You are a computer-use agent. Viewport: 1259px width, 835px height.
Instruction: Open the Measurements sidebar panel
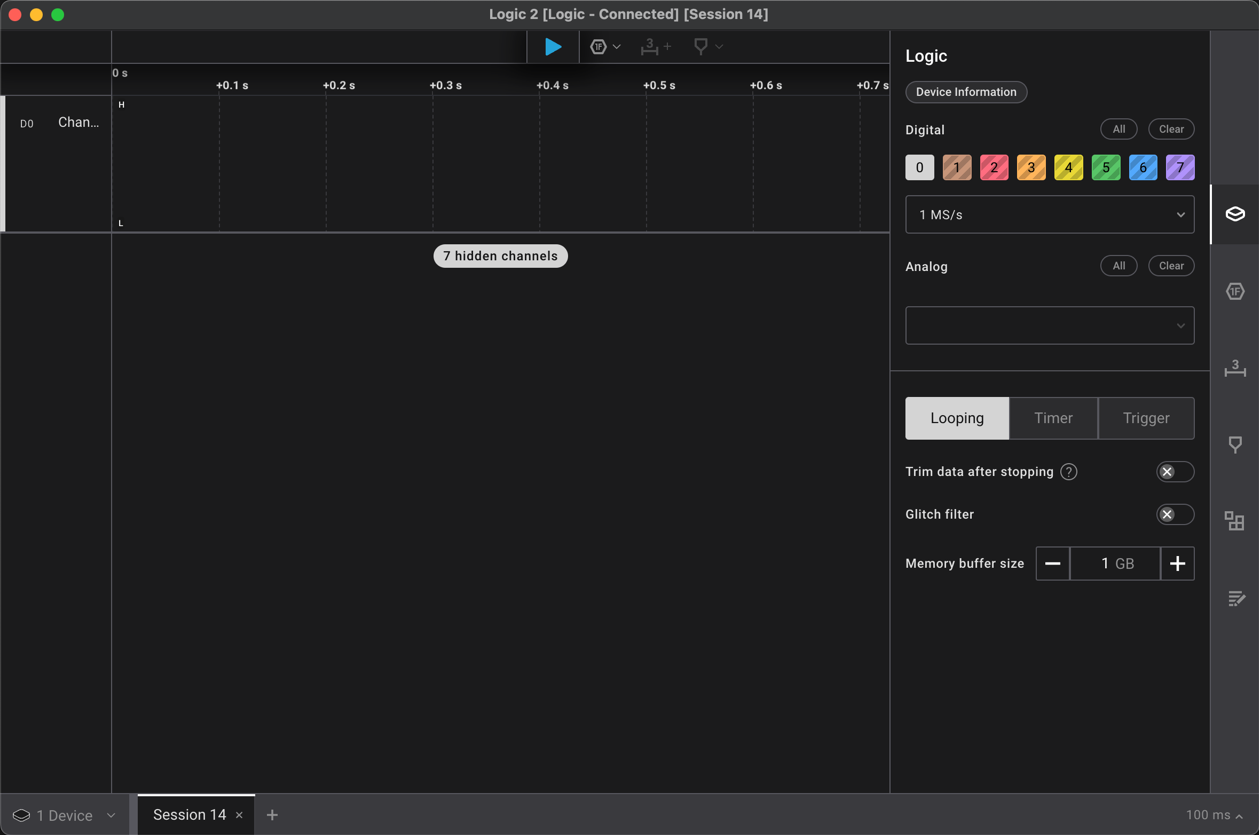tap(1235, 368)
